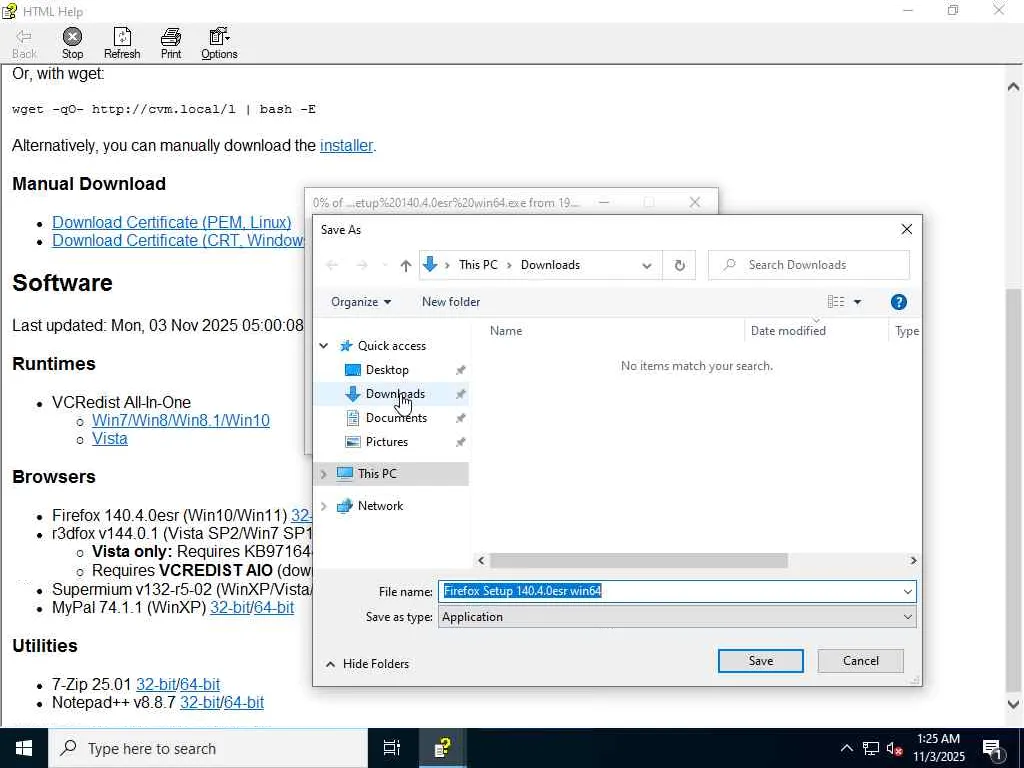Screen dimensions: 1024x768
Task: Click the taskbar clock showing 1:25 AM
Action: [x=938, y=748]
